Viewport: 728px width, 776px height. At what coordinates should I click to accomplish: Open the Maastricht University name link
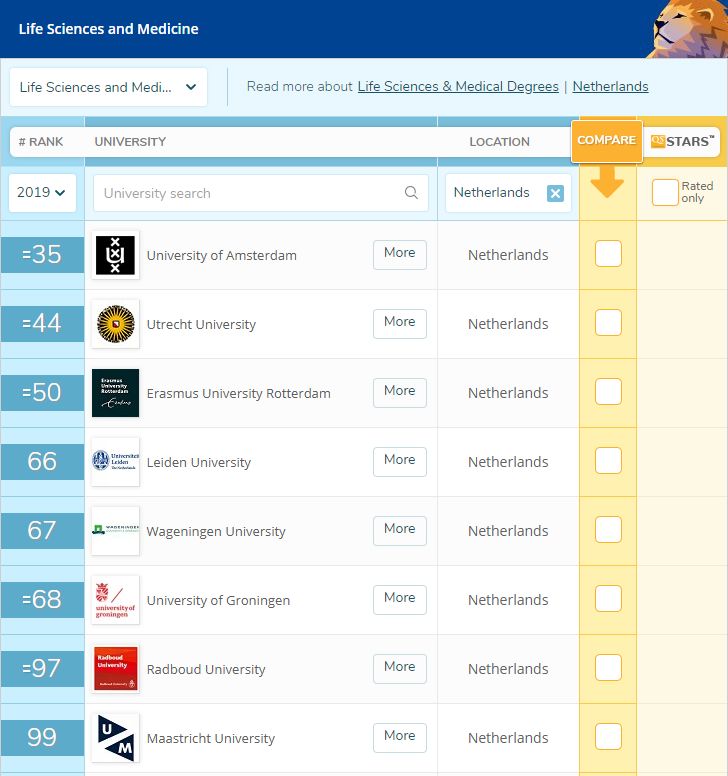coord(211,738)
